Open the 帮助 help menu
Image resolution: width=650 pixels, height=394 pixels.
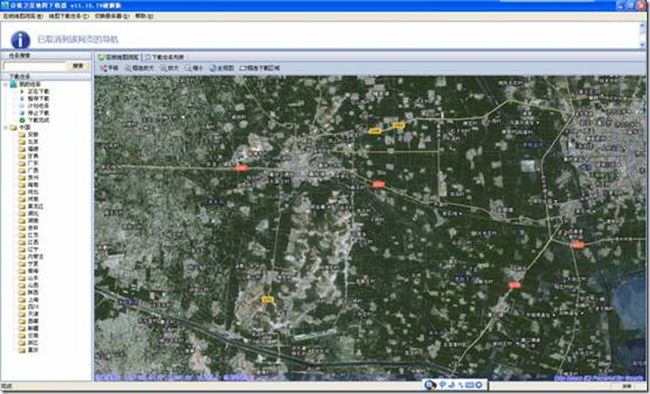pyautogui.click(x=144, y=16)
